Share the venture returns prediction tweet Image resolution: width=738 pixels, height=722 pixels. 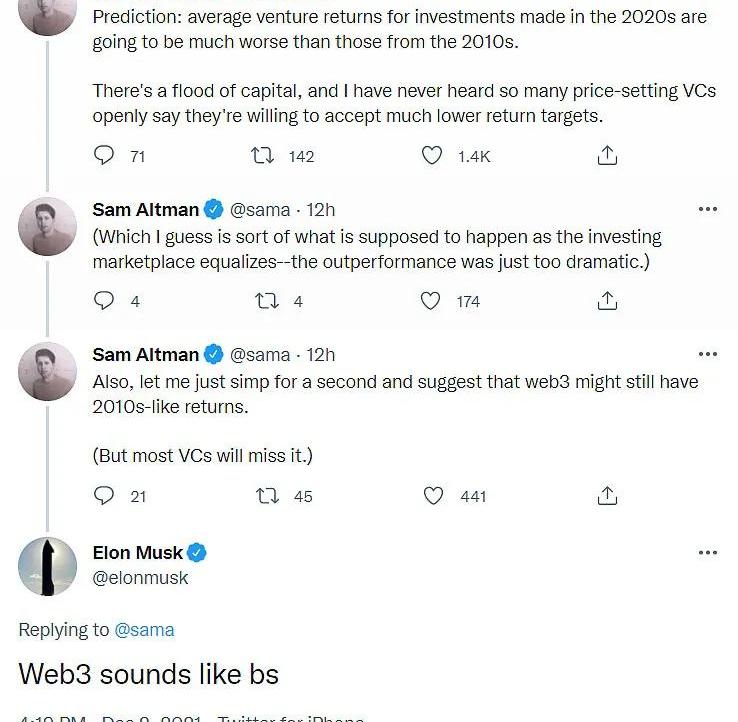tap(607, 155)
